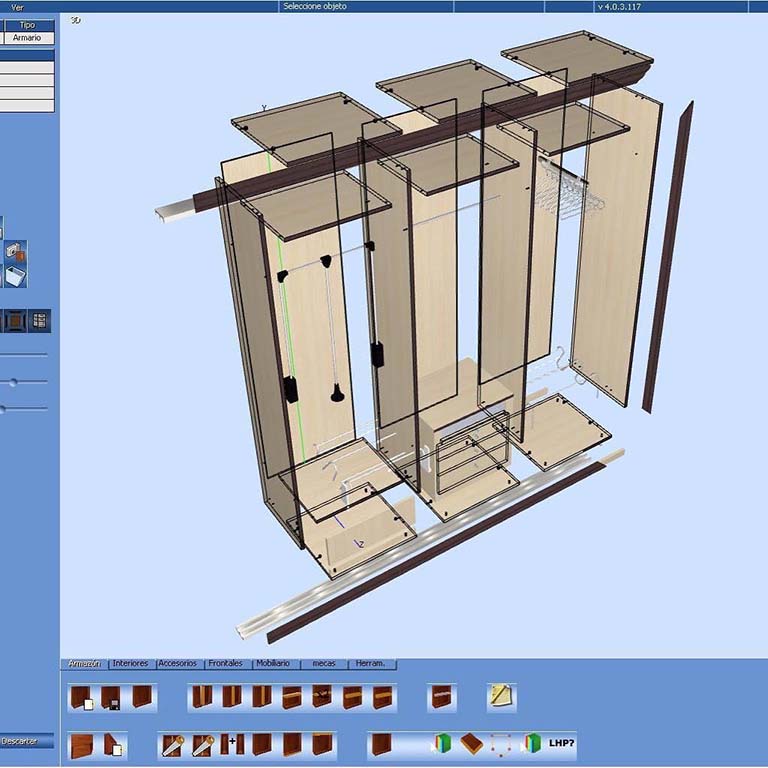Click the lowest slider handle in left panel

coord(2,409)
